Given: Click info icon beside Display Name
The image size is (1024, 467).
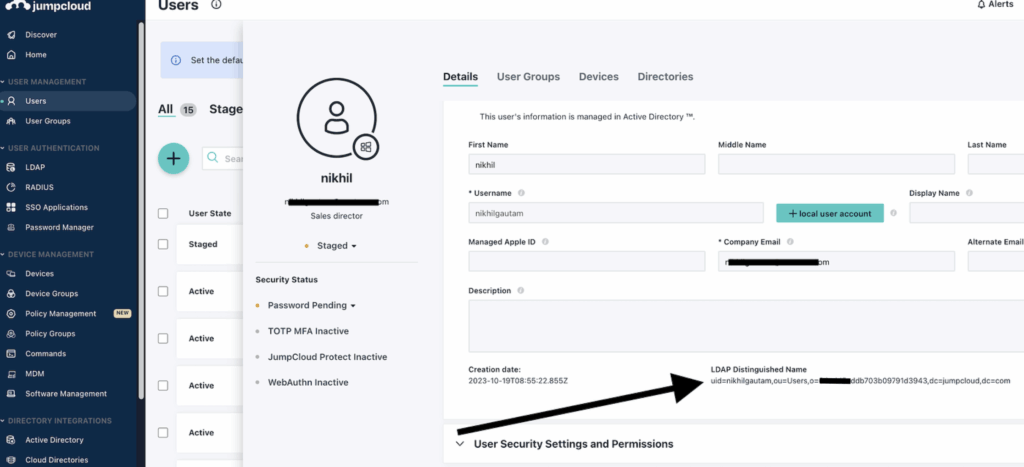Looking at the screenshot, I should [x=969, y=193].
